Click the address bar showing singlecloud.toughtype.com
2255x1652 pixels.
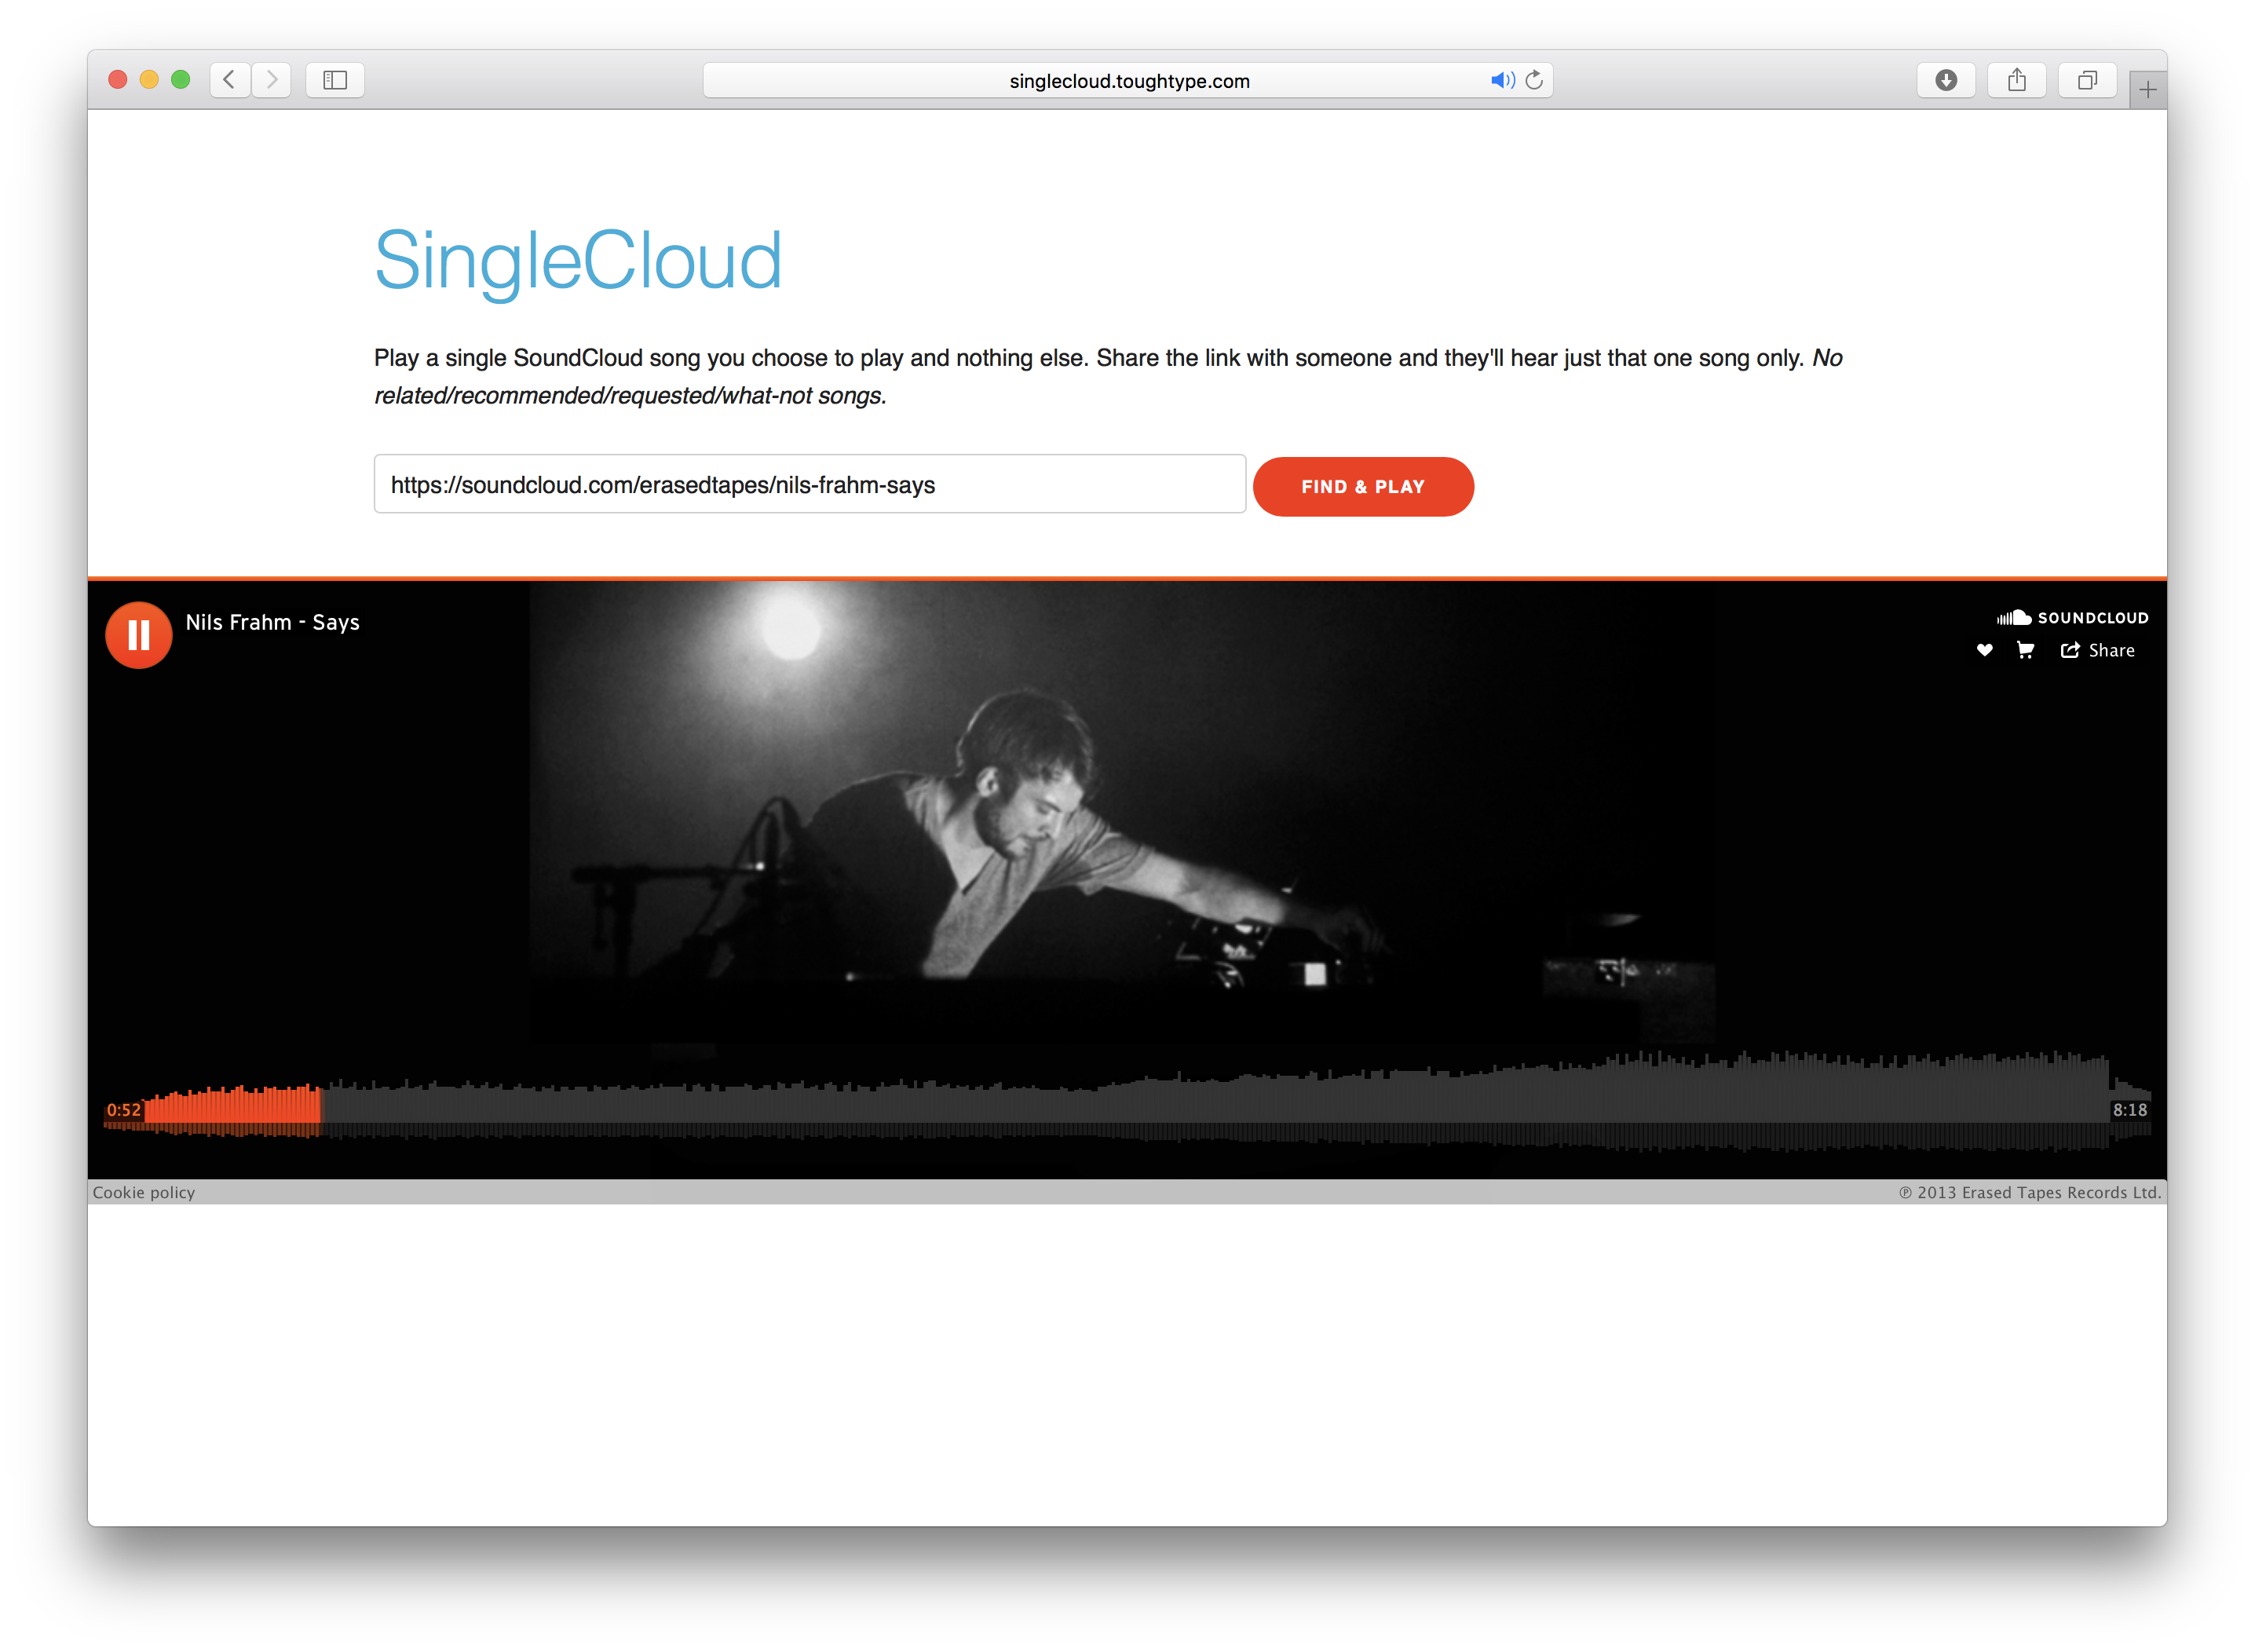coord(1127,80)
